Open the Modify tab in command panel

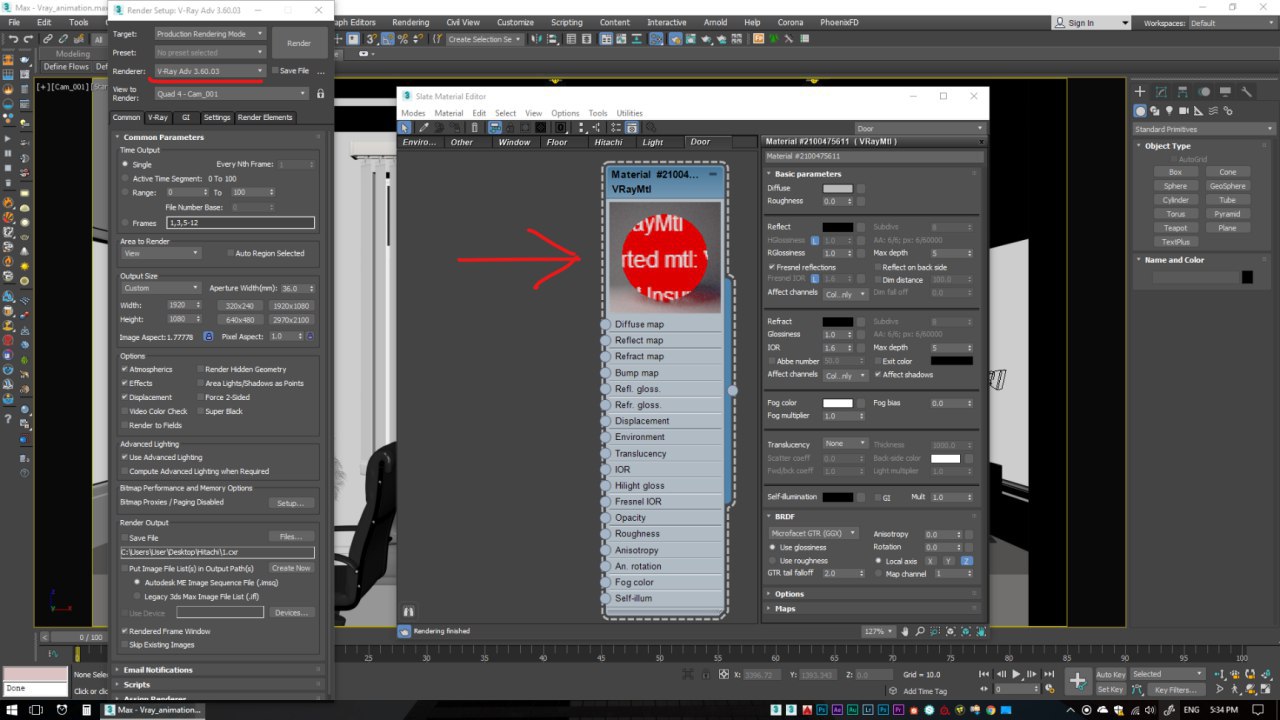[1161, 91]
